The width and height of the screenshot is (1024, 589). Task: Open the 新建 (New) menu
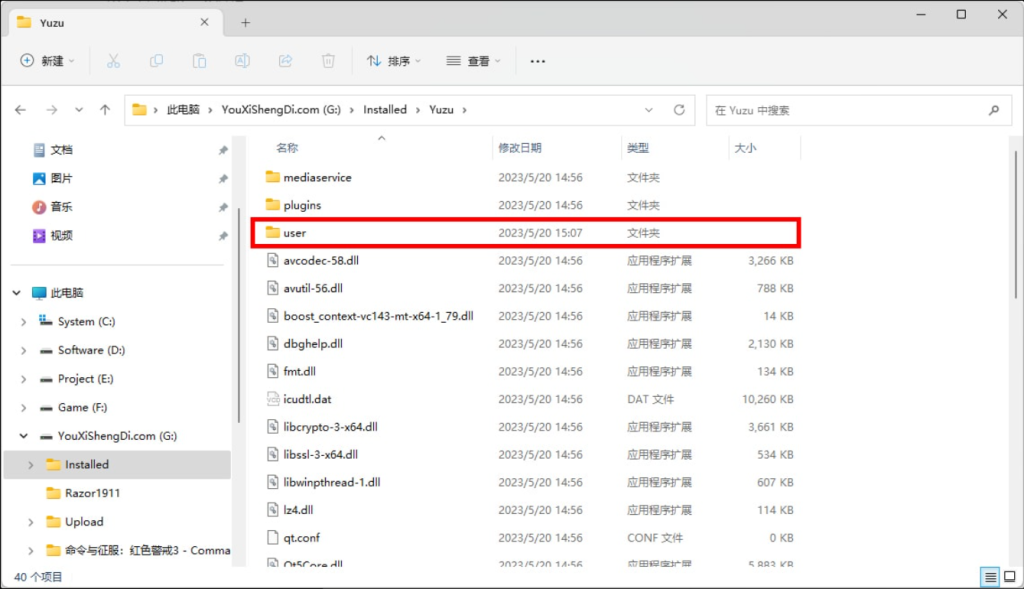tap(46, 61)
